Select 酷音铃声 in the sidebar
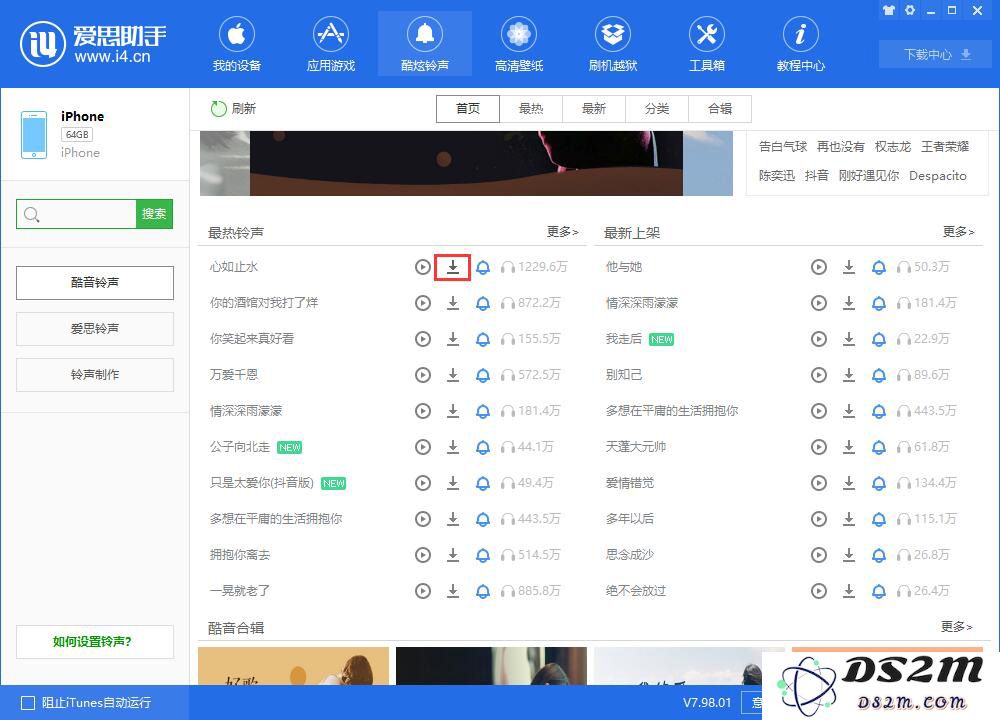The height and width of the screenshot is (720, 1000). tap(94, 283)
